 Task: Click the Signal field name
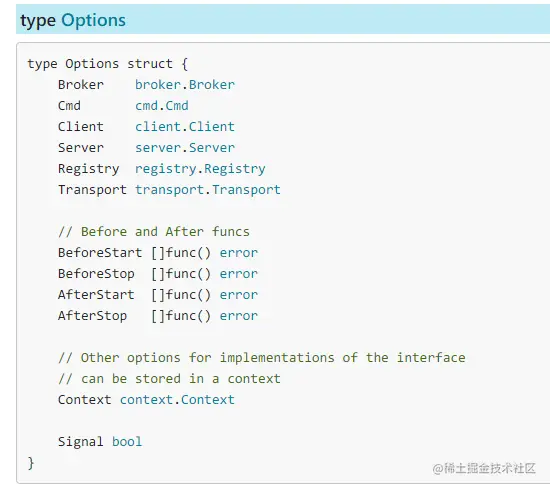point(81,442)
